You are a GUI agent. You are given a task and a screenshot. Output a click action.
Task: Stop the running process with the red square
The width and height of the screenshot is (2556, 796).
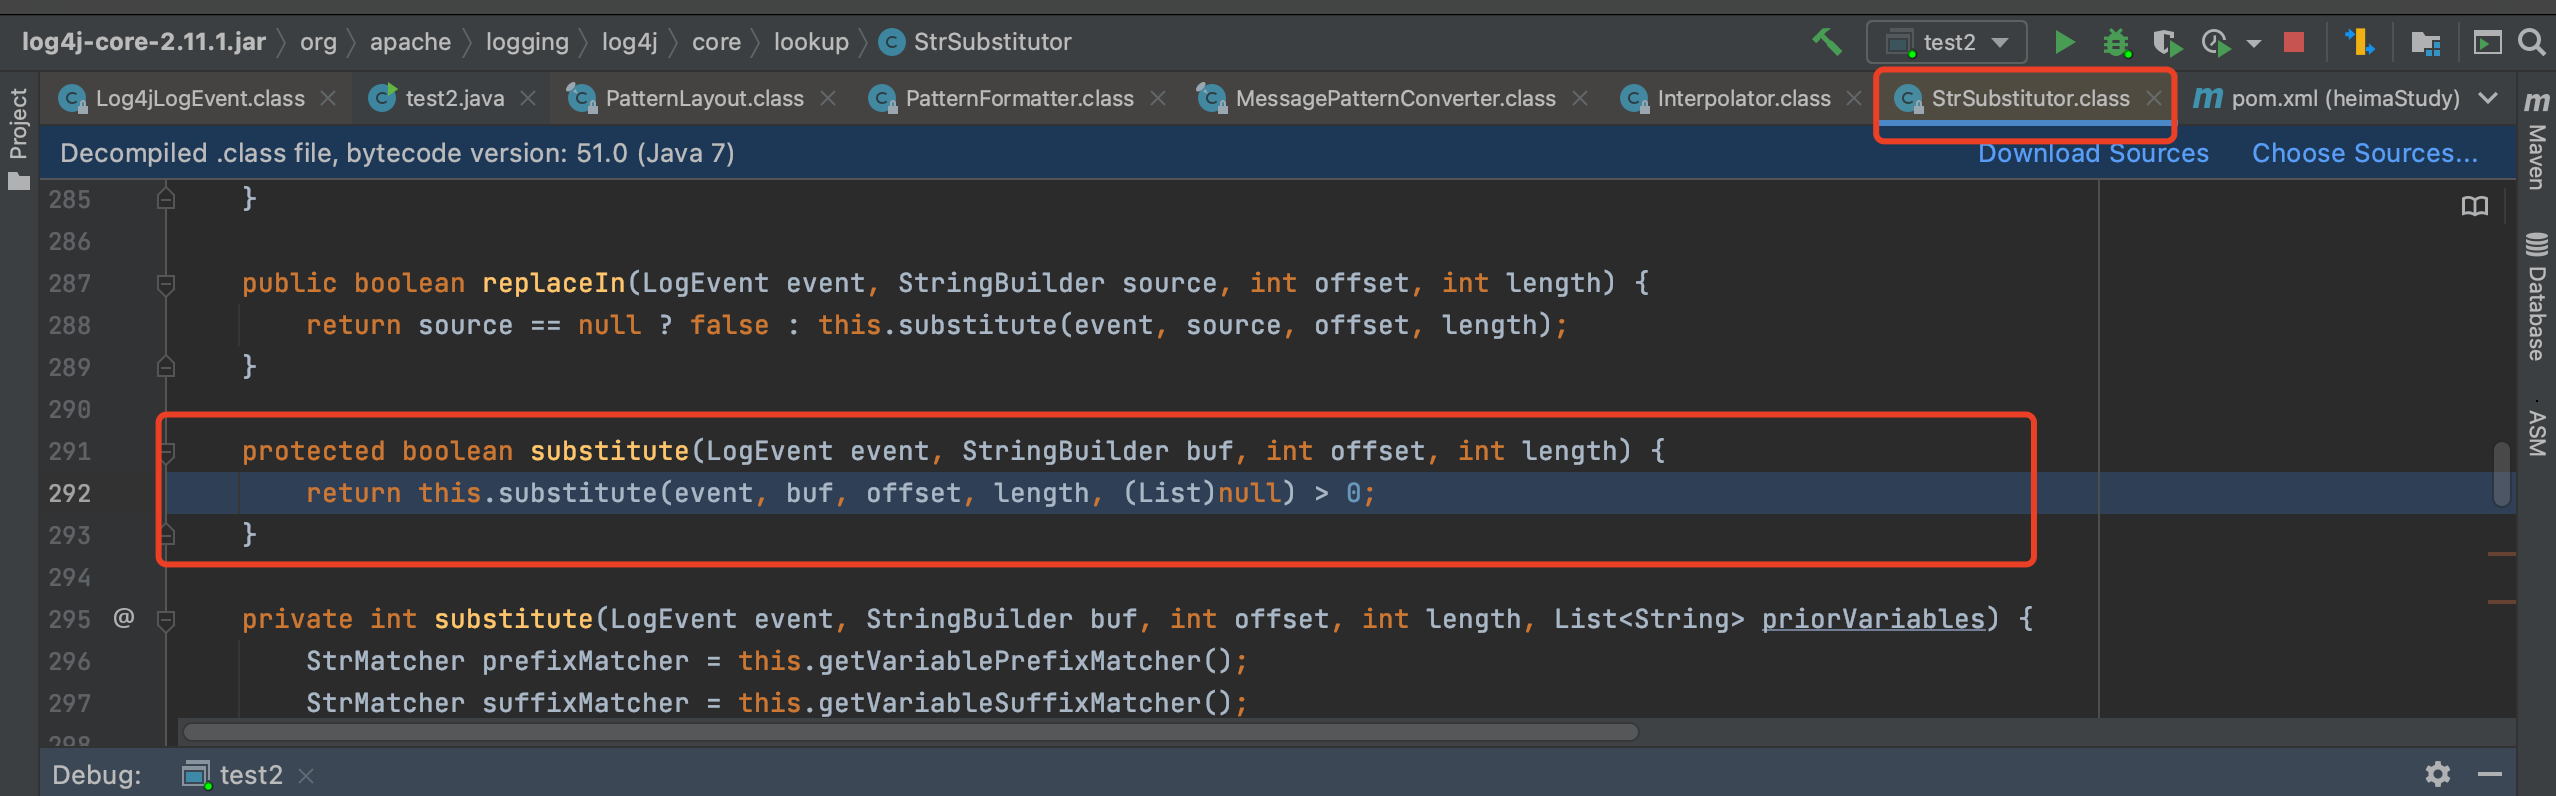tap(2294, 42)
